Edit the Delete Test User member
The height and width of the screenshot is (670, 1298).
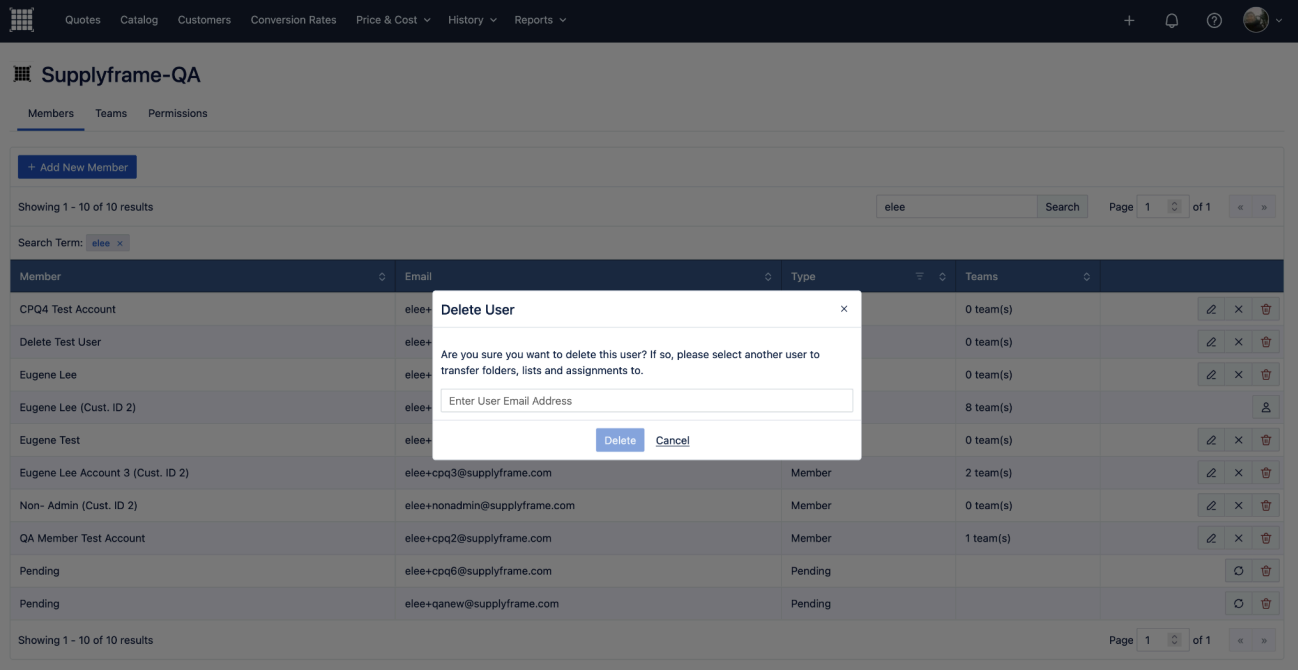1211,342
